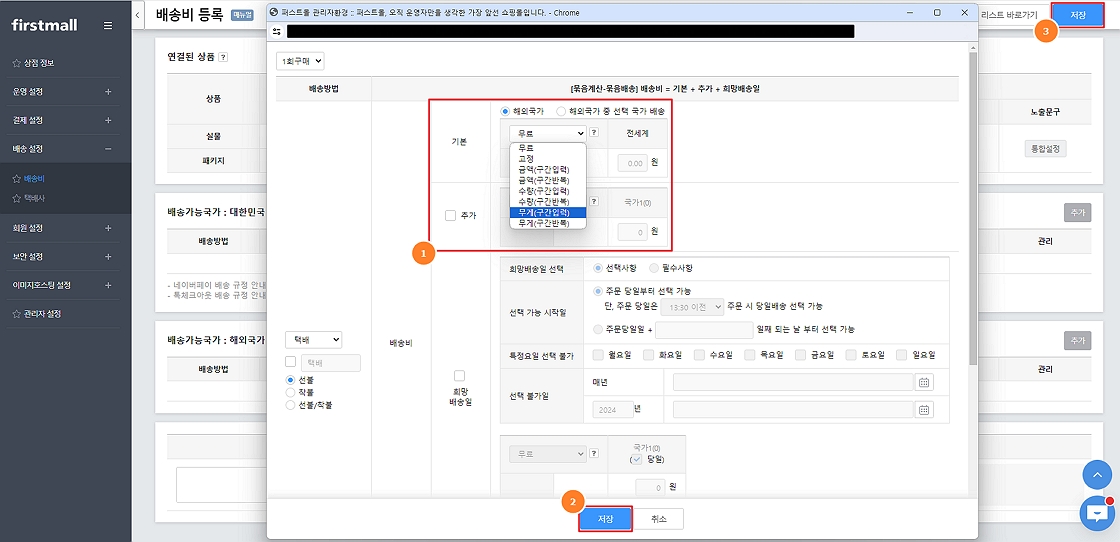Open calendar picker for 매년 row
Screen dimensions: 1120x542
[x=924, y=382]
